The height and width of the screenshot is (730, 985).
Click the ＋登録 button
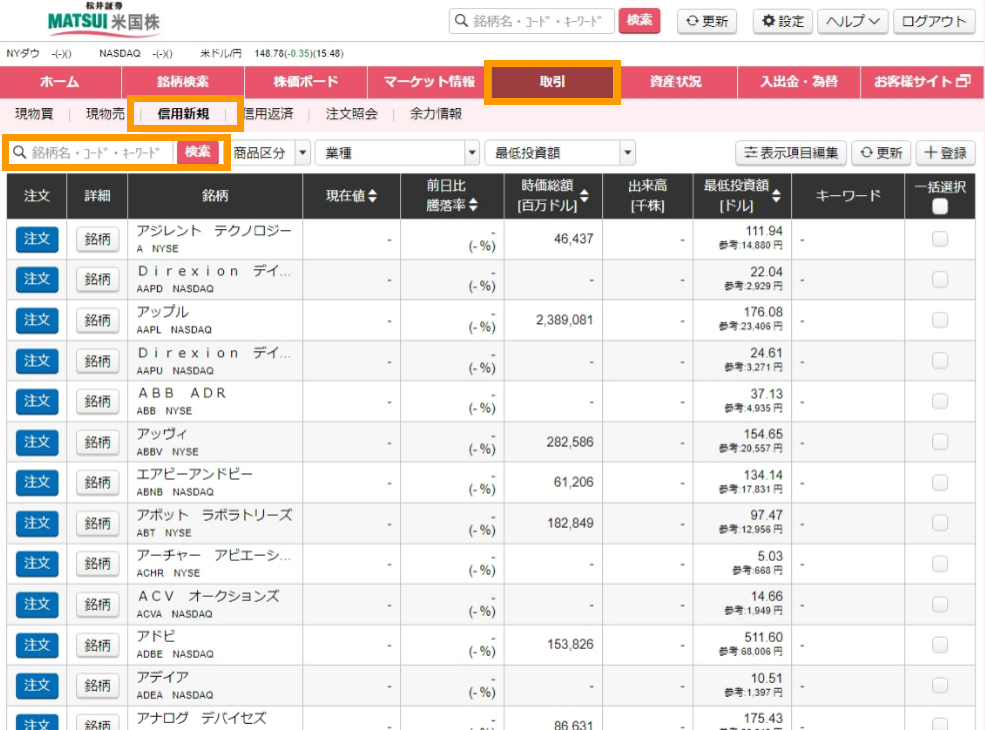pyautogui.click(x=945, y=153)
